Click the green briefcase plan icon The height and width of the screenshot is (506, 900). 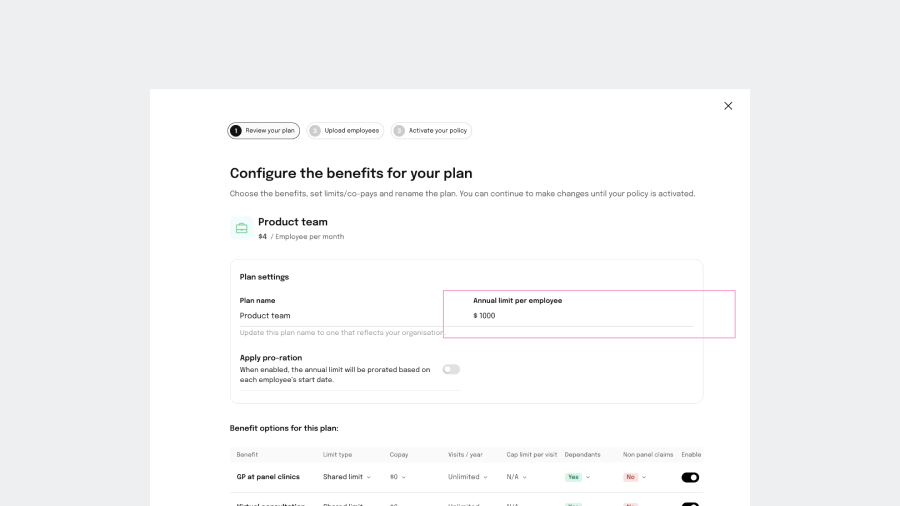click(x=241, y=228)
